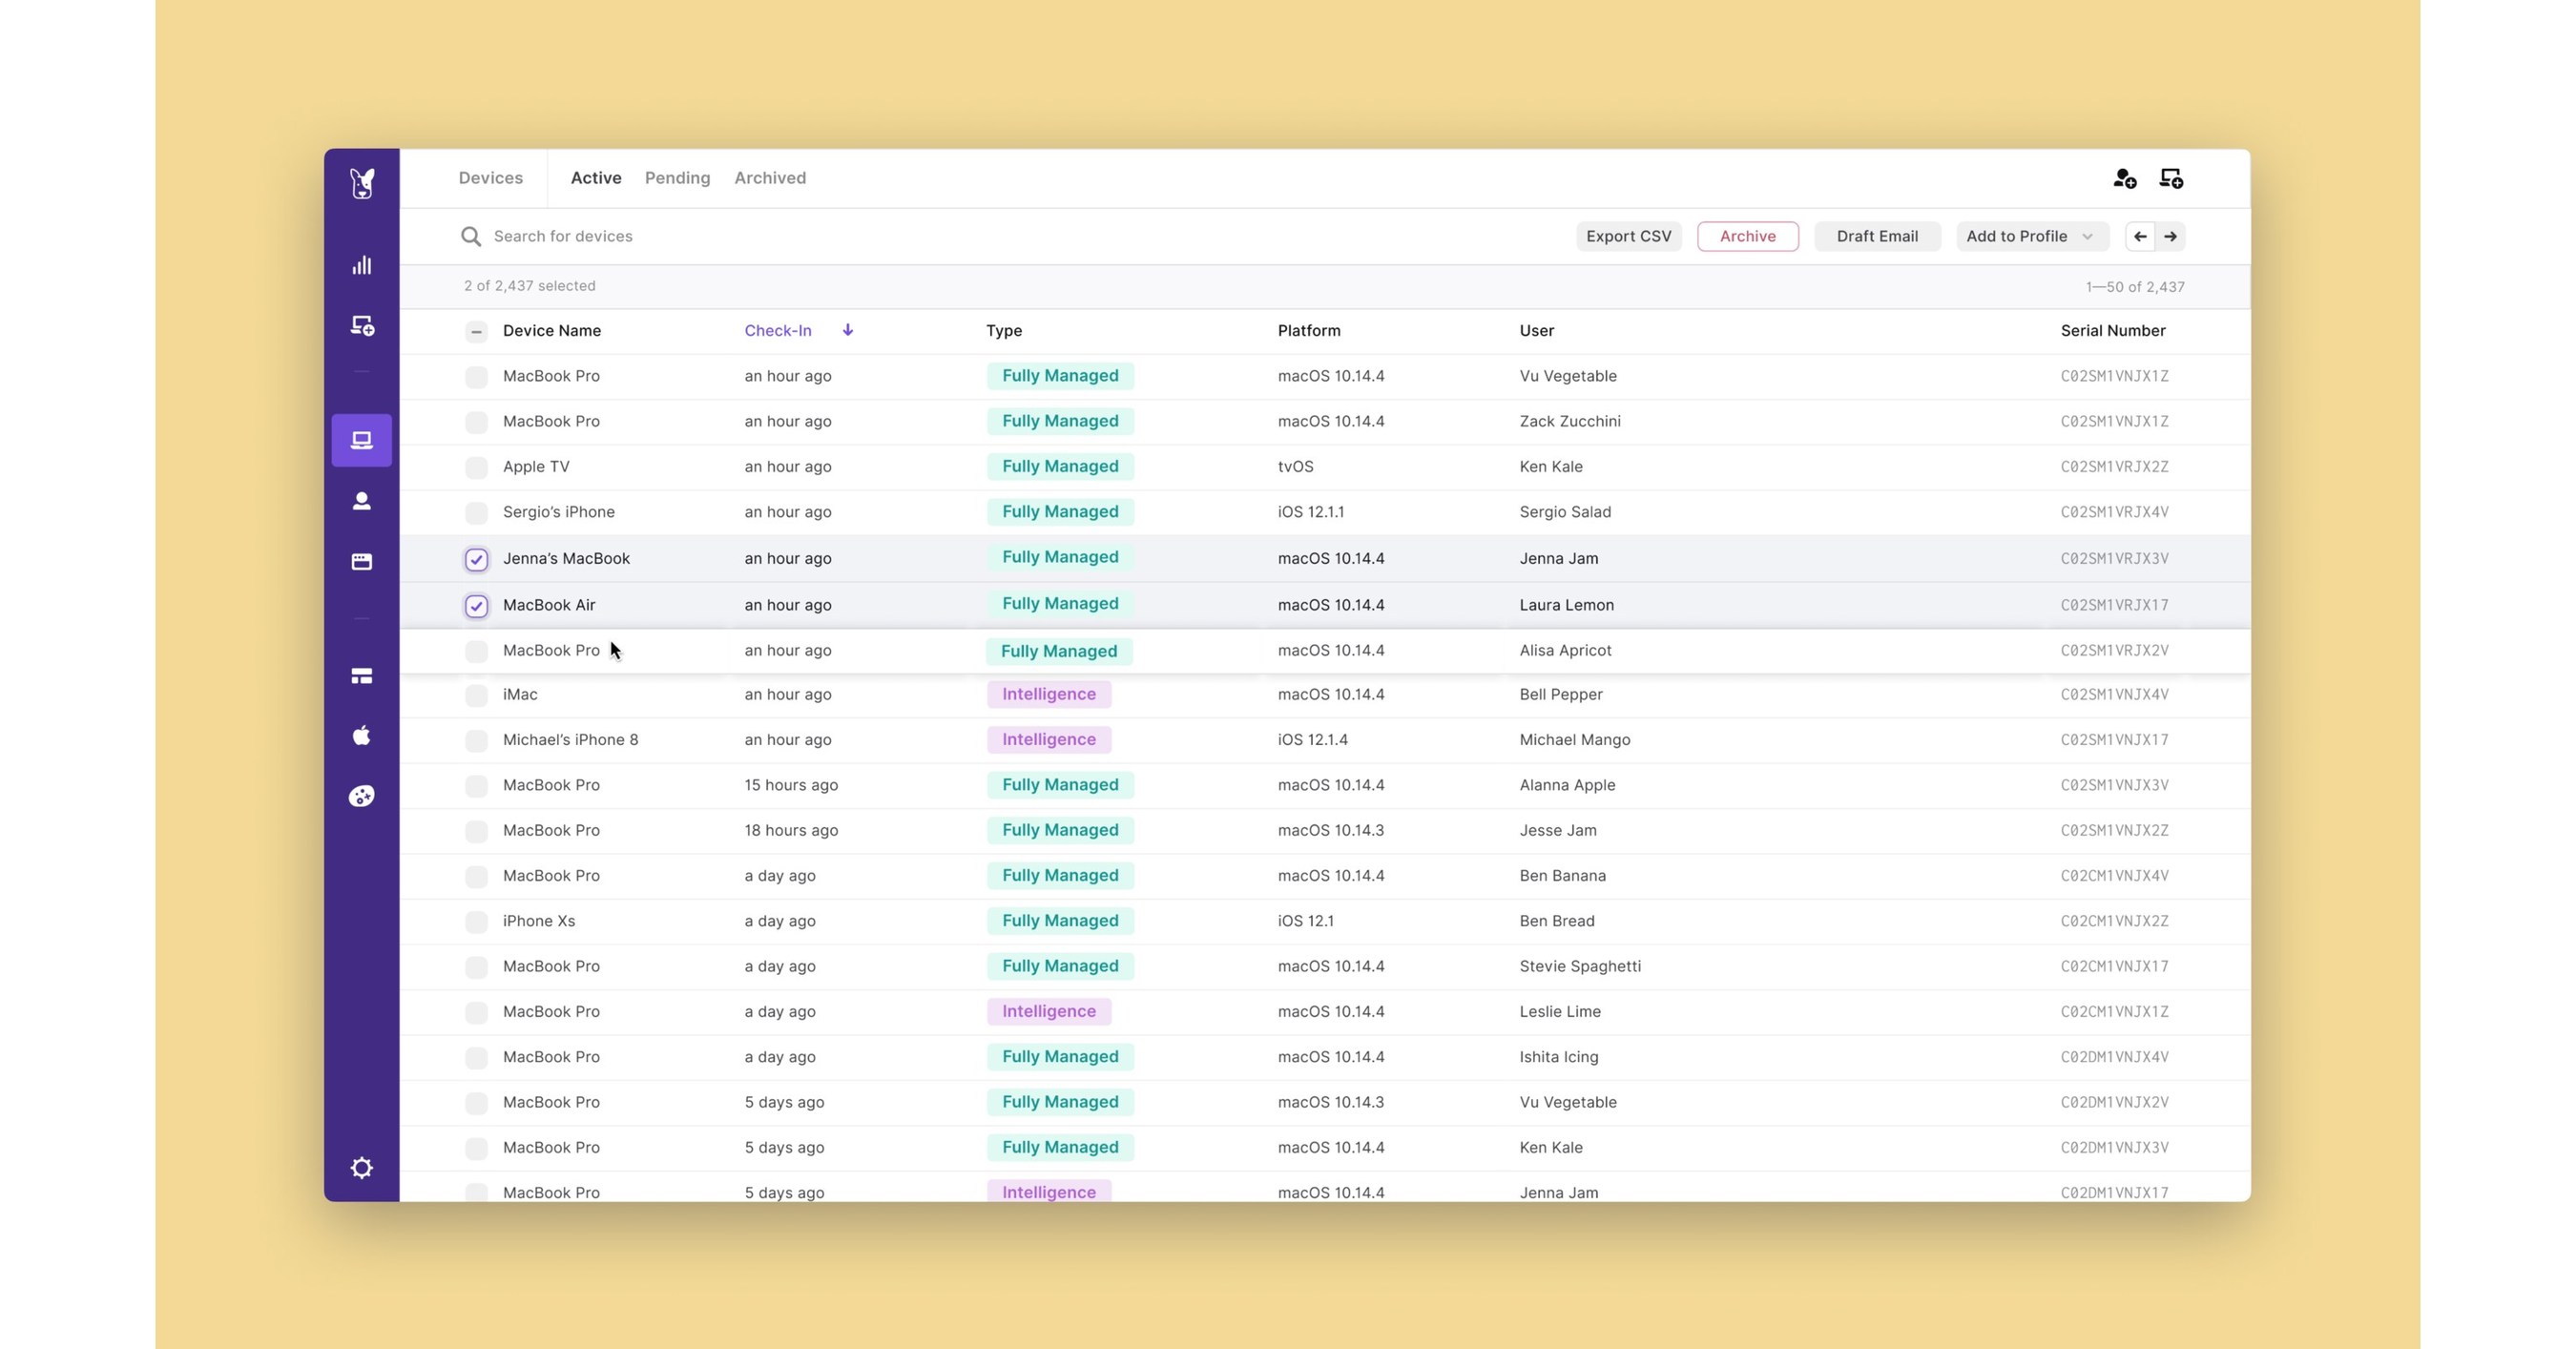Open Settings via the gear icon

(x=361, y=1168)
